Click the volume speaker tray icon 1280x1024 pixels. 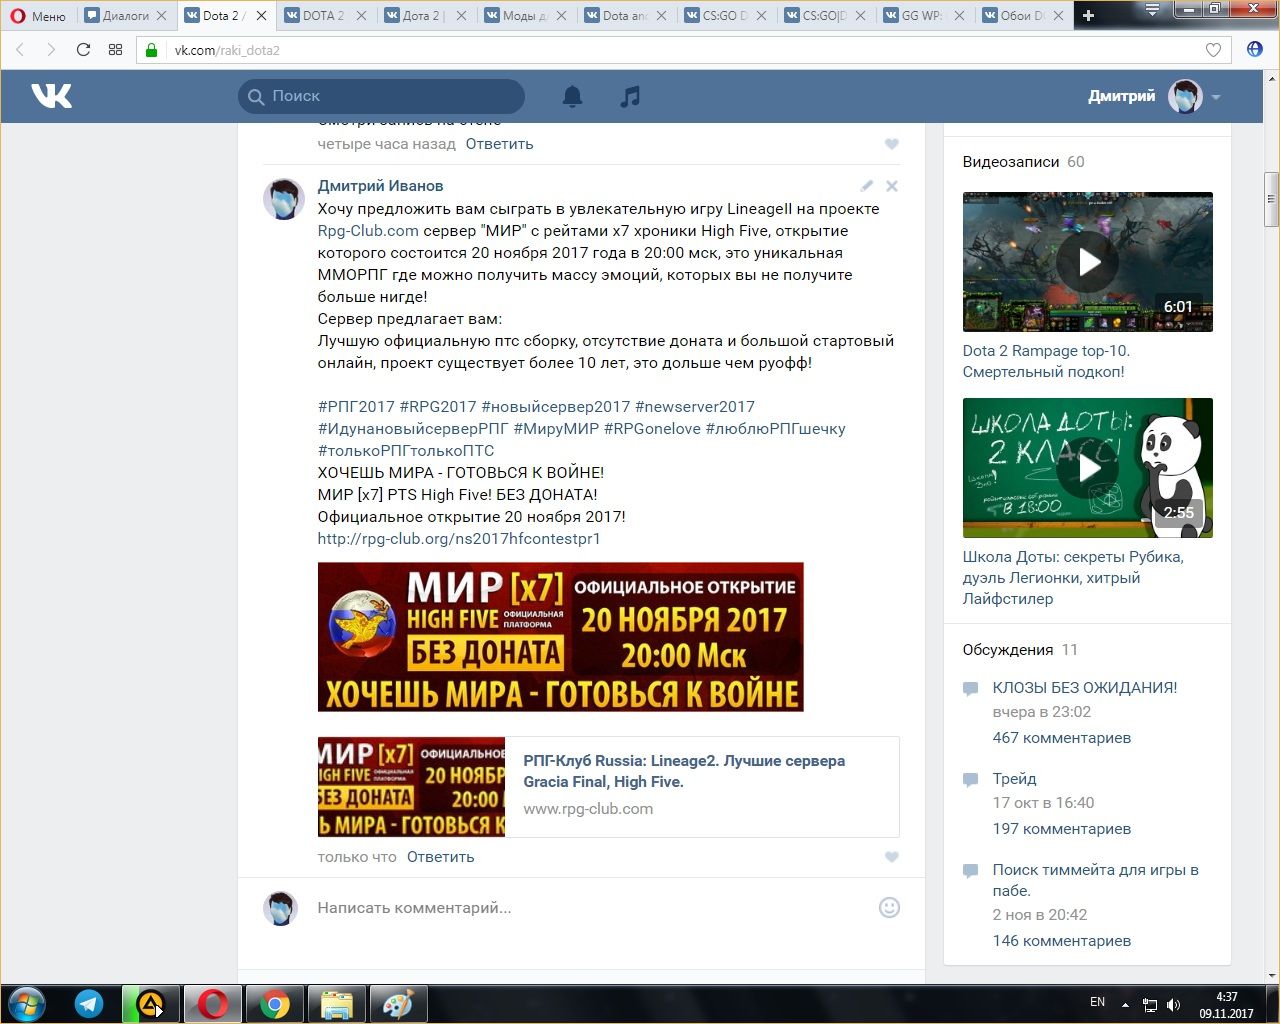click(1173, 1004)
